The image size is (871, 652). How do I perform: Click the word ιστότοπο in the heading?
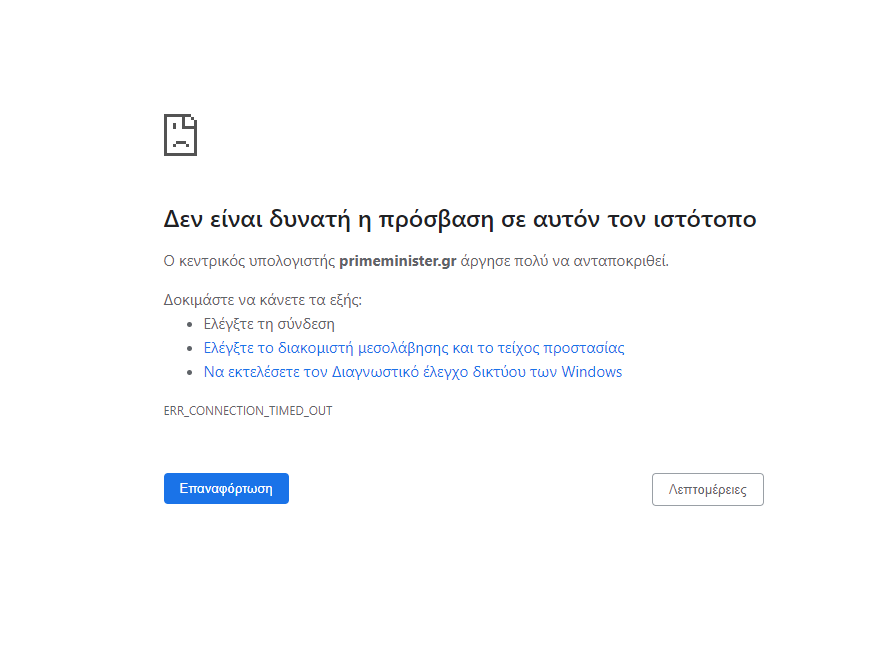tap(706, 220)
